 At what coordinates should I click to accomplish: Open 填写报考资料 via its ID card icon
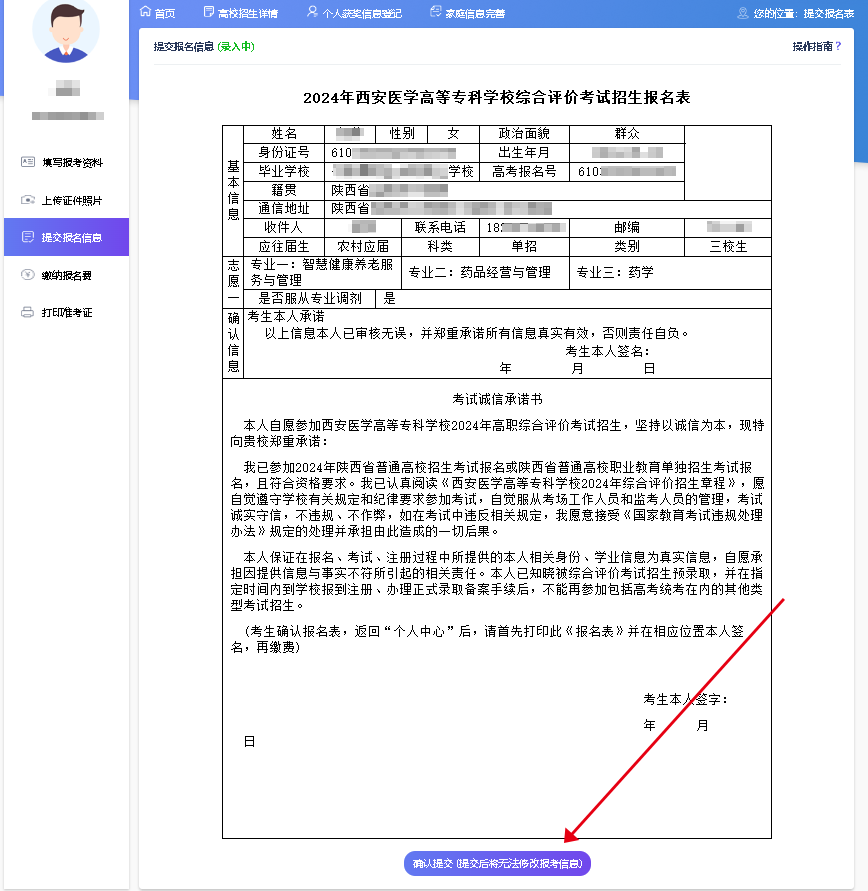click(x=27, y=162)
